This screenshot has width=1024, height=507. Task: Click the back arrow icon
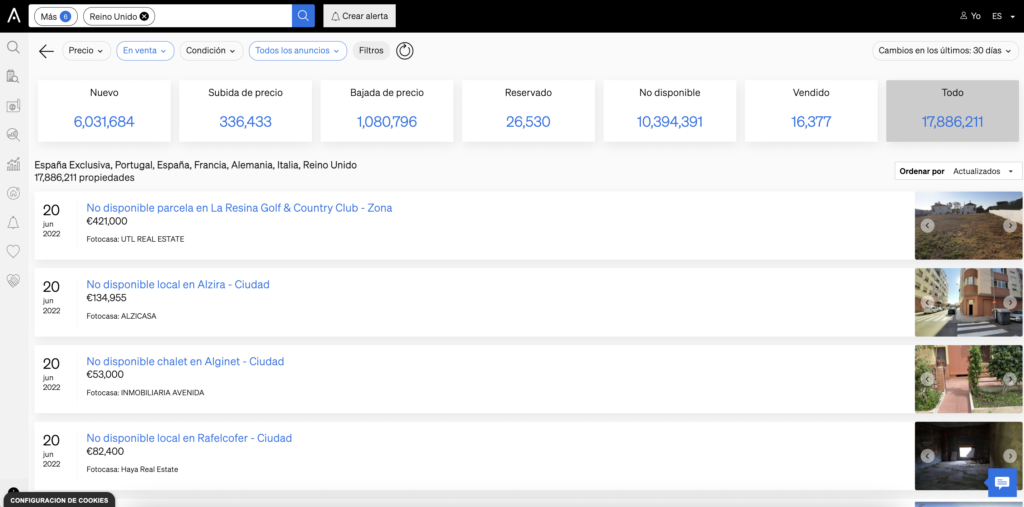(46, 51)
